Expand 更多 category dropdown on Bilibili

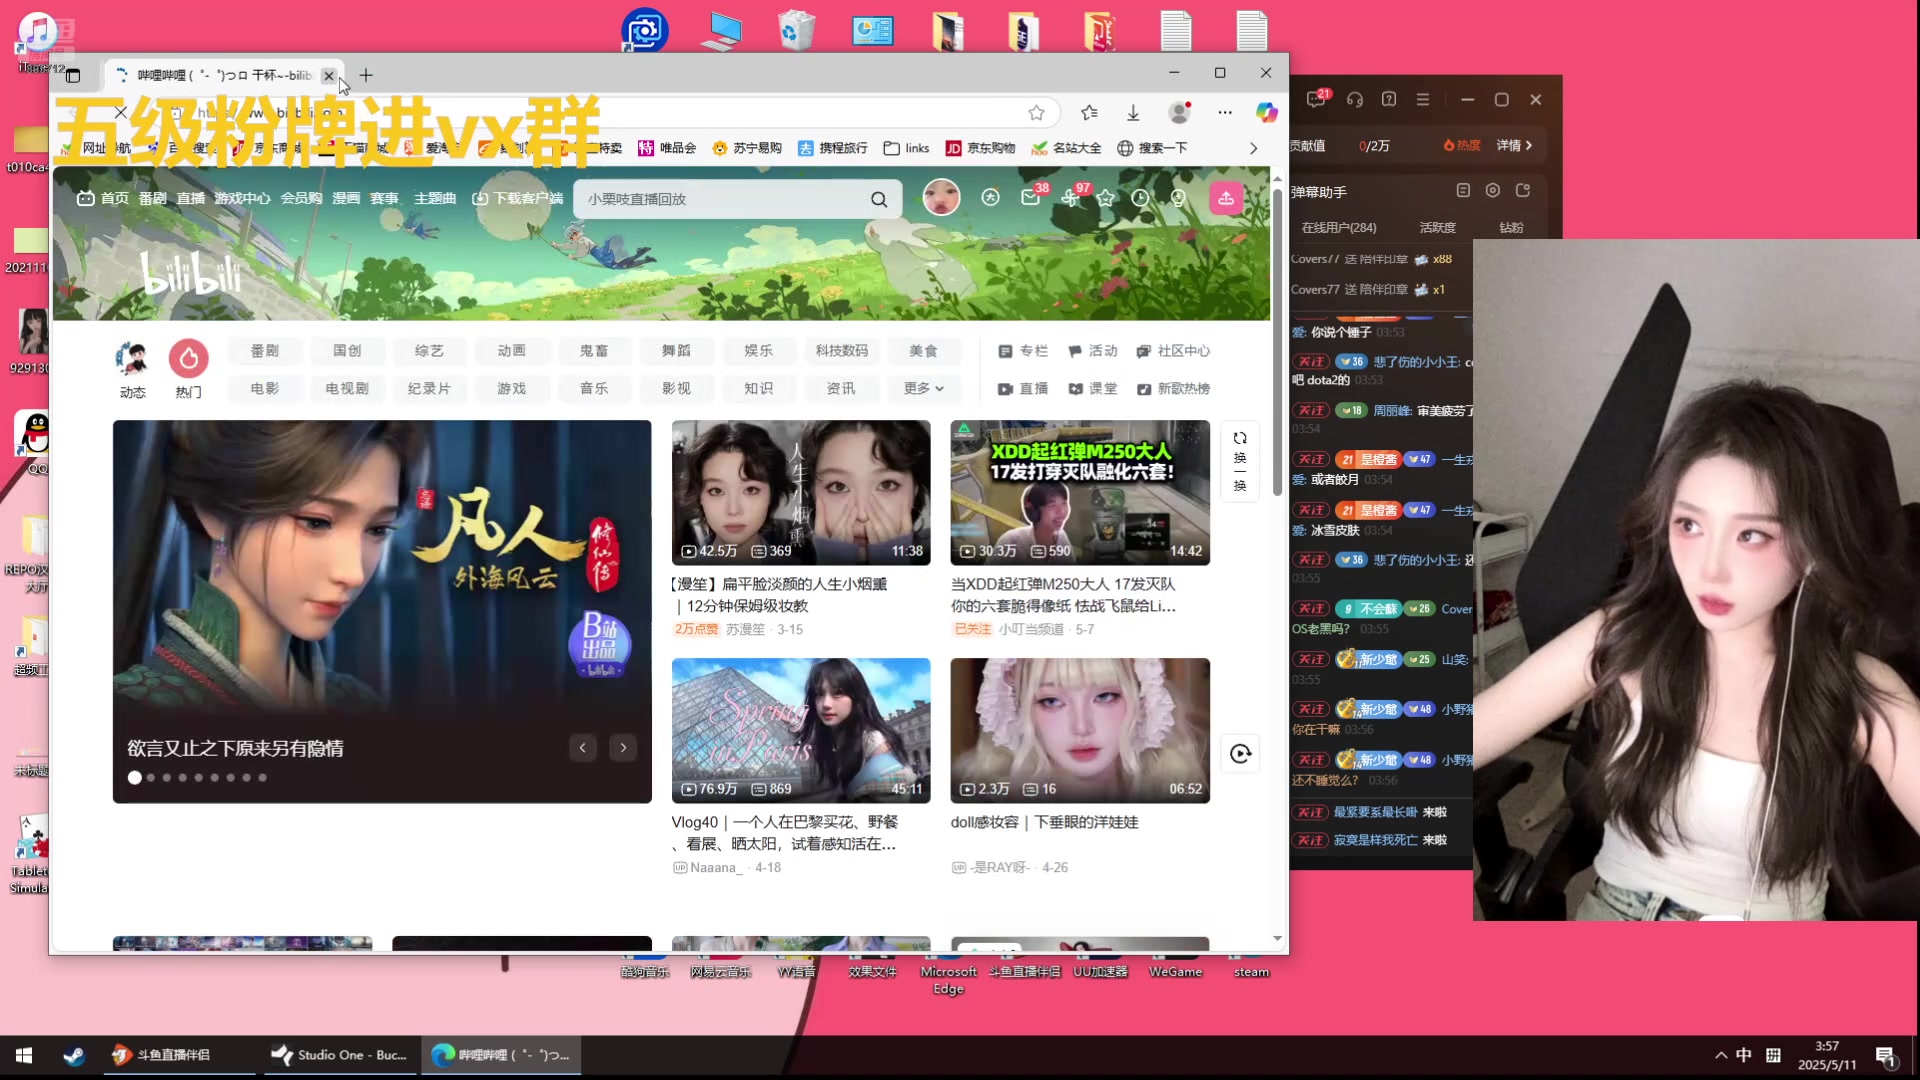point(924,388)
